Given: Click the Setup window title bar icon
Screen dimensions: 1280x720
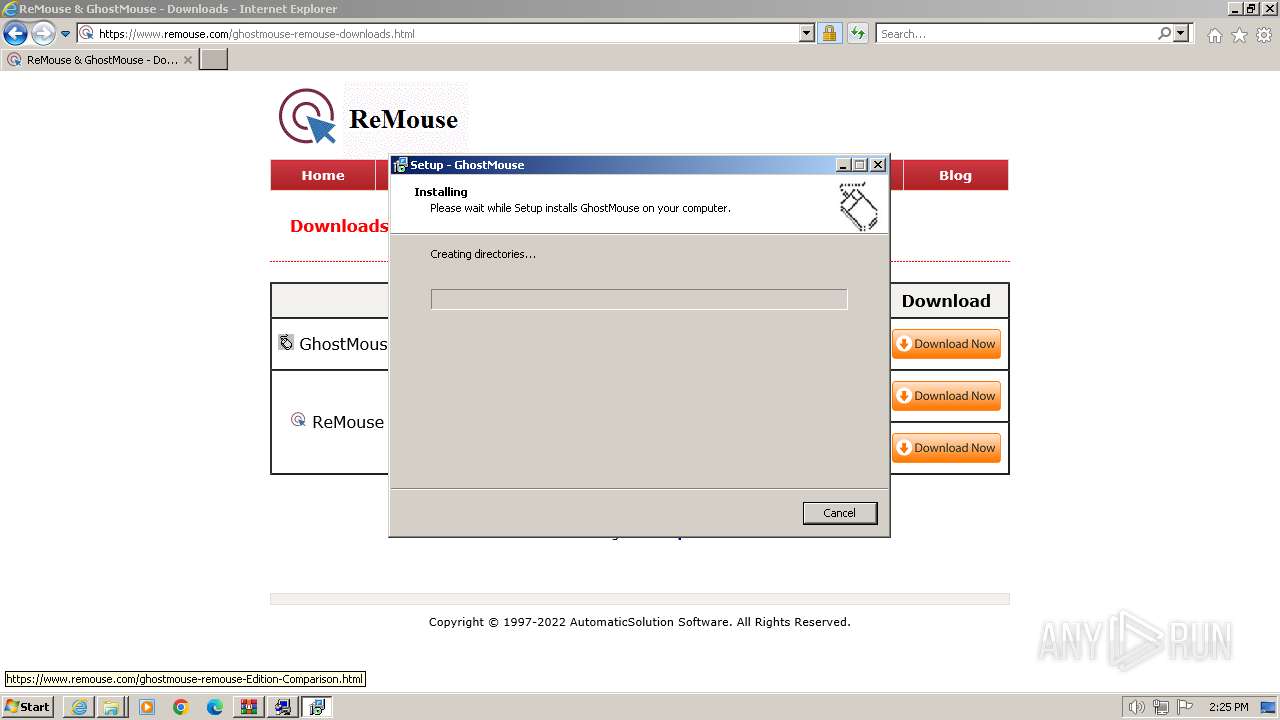Looking at the screenshot, I should tap(400, 165).
